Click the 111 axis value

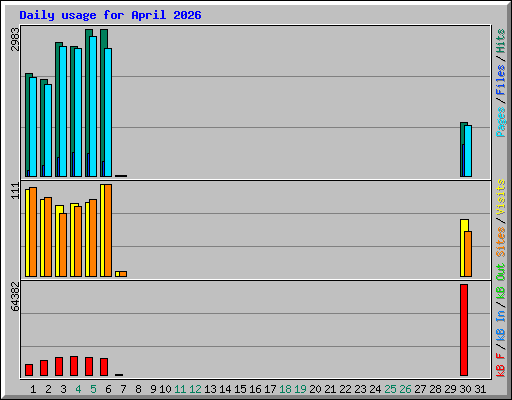tap(15, 191)
